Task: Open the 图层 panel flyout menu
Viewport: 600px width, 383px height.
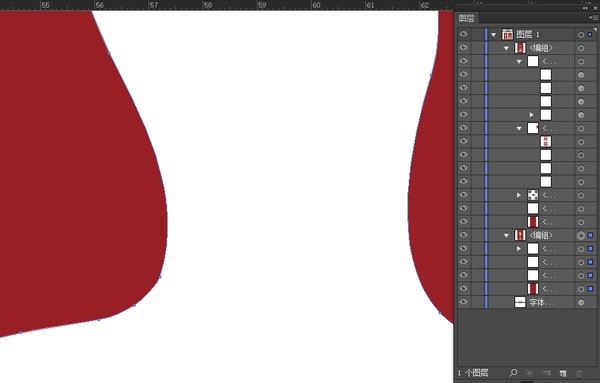Action: click(594, 18)
